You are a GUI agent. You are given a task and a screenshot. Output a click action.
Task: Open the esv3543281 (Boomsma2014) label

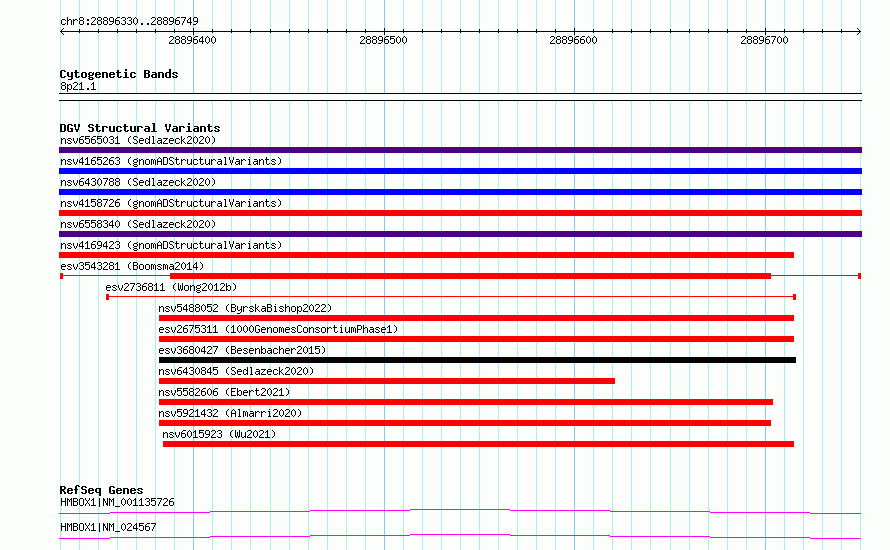132,266
